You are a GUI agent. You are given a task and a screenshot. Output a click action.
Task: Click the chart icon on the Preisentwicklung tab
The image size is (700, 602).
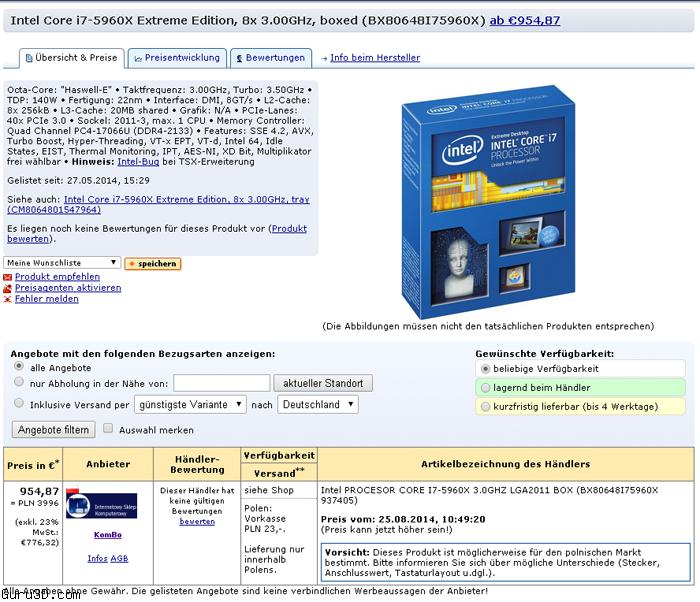pos(138,59)
